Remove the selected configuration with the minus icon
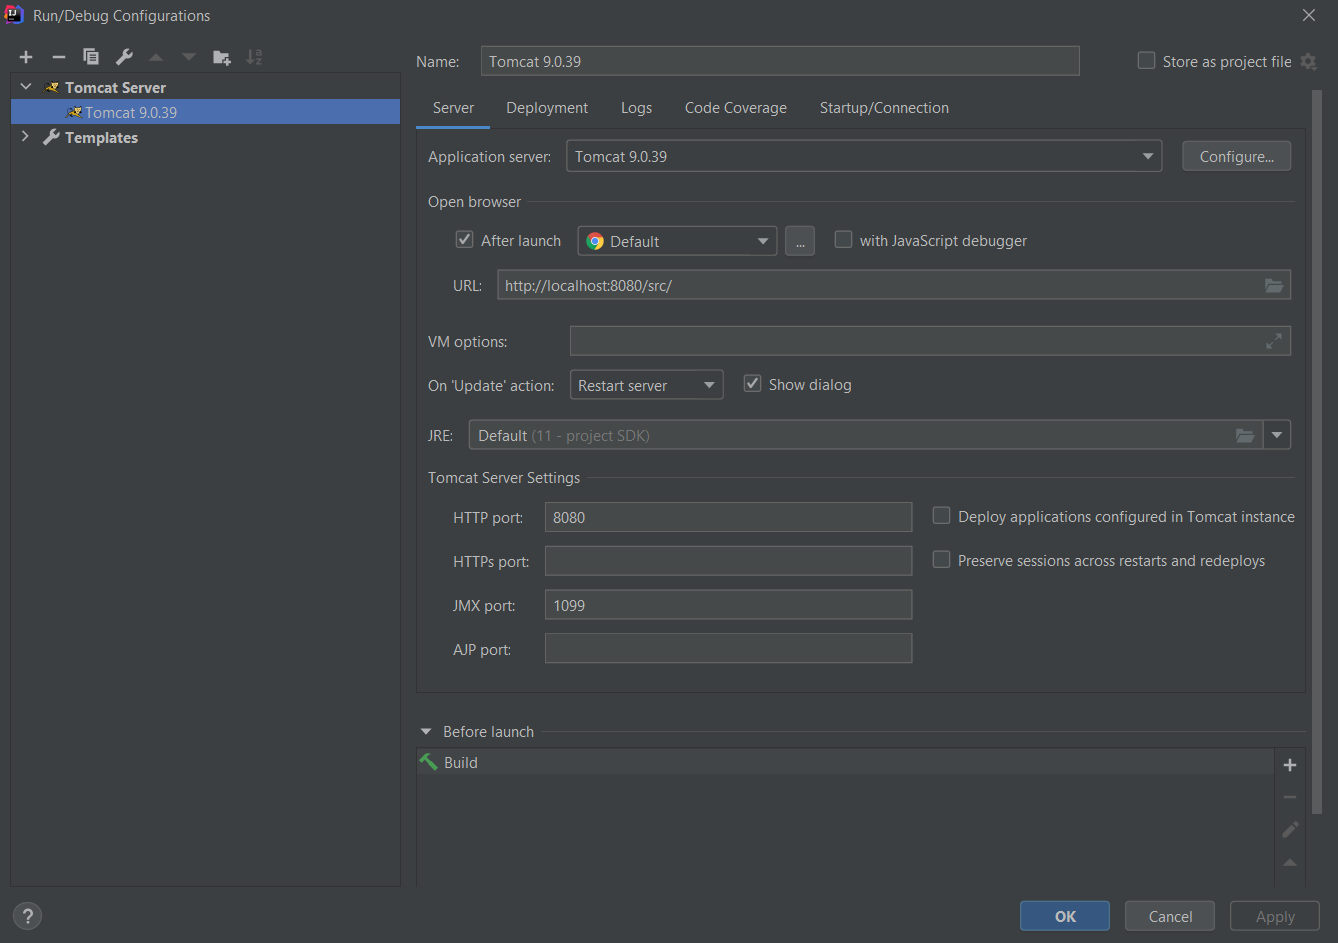 coord(59,57)
